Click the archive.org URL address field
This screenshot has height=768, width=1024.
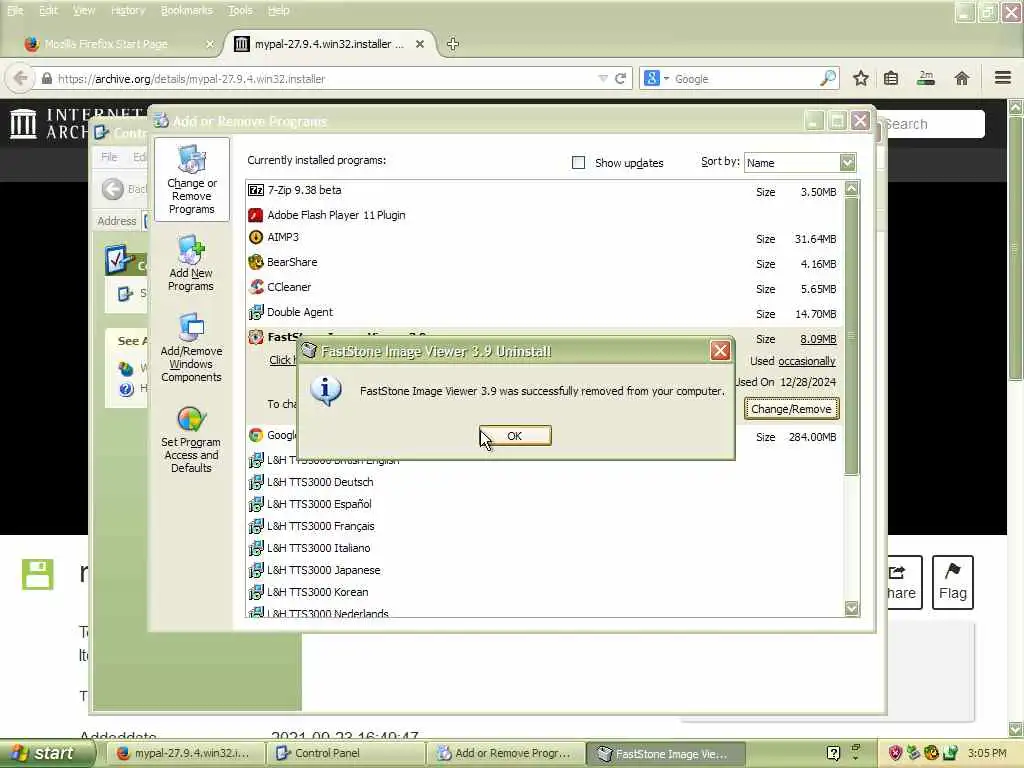320,79
